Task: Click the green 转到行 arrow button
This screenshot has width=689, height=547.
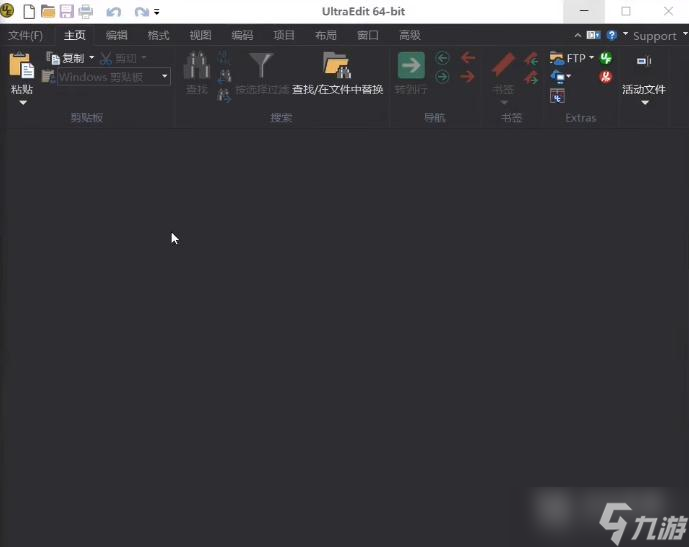Action: coord(411,65)
